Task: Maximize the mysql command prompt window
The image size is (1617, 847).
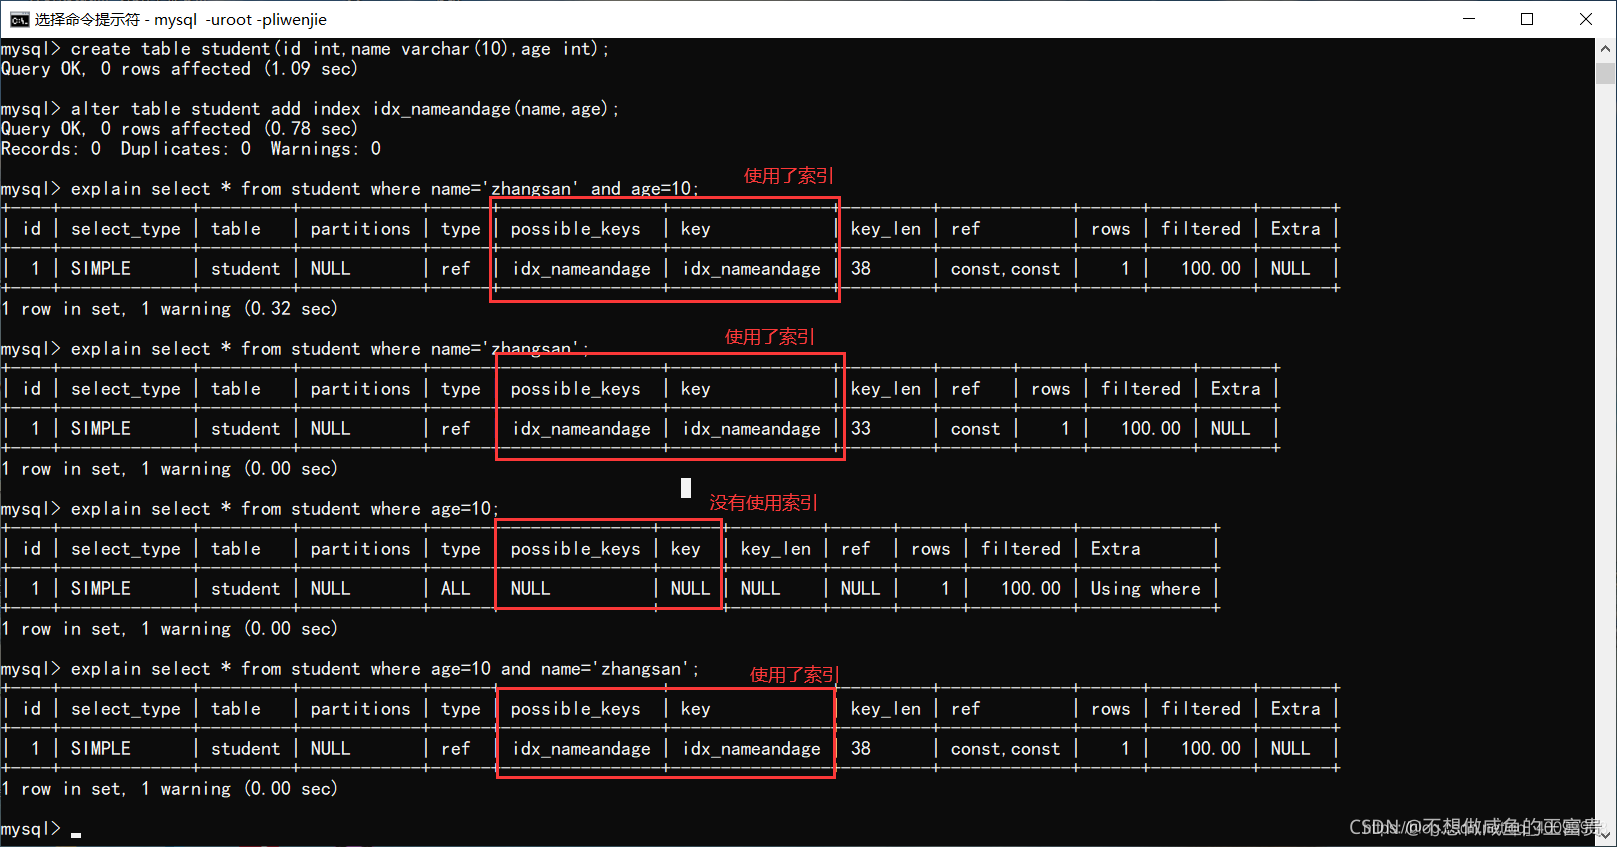Action: pyautogui.click(x=1527, y=19)
